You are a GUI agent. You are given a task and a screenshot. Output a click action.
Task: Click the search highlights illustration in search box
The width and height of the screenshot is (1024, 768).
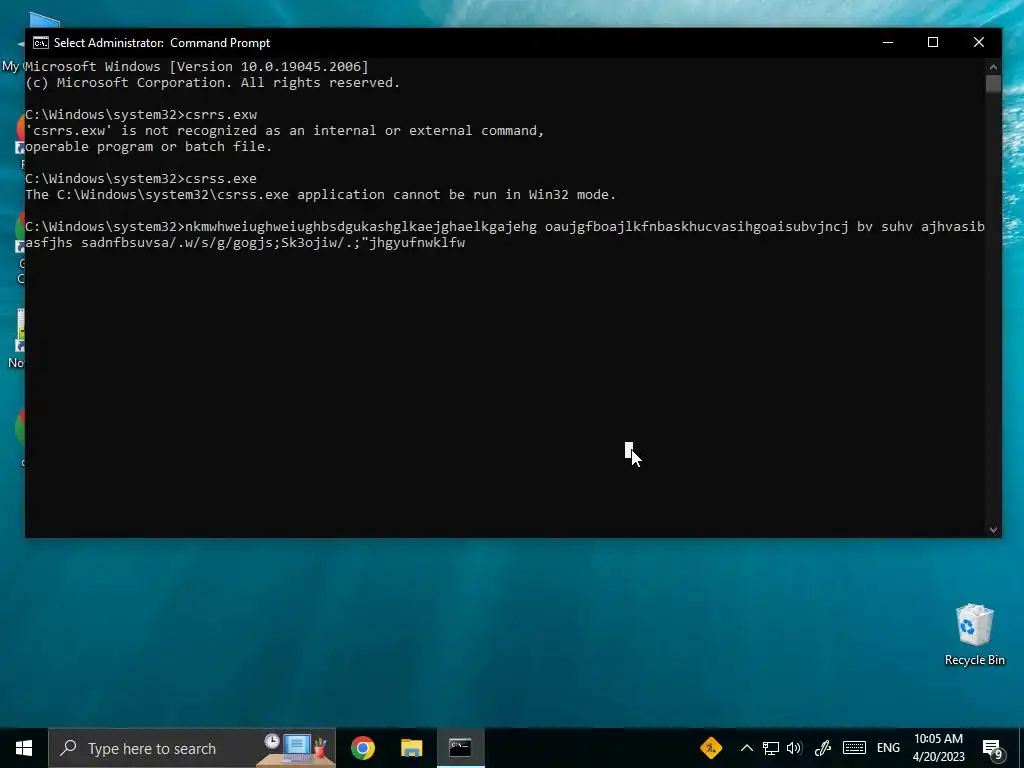(296, 749)
